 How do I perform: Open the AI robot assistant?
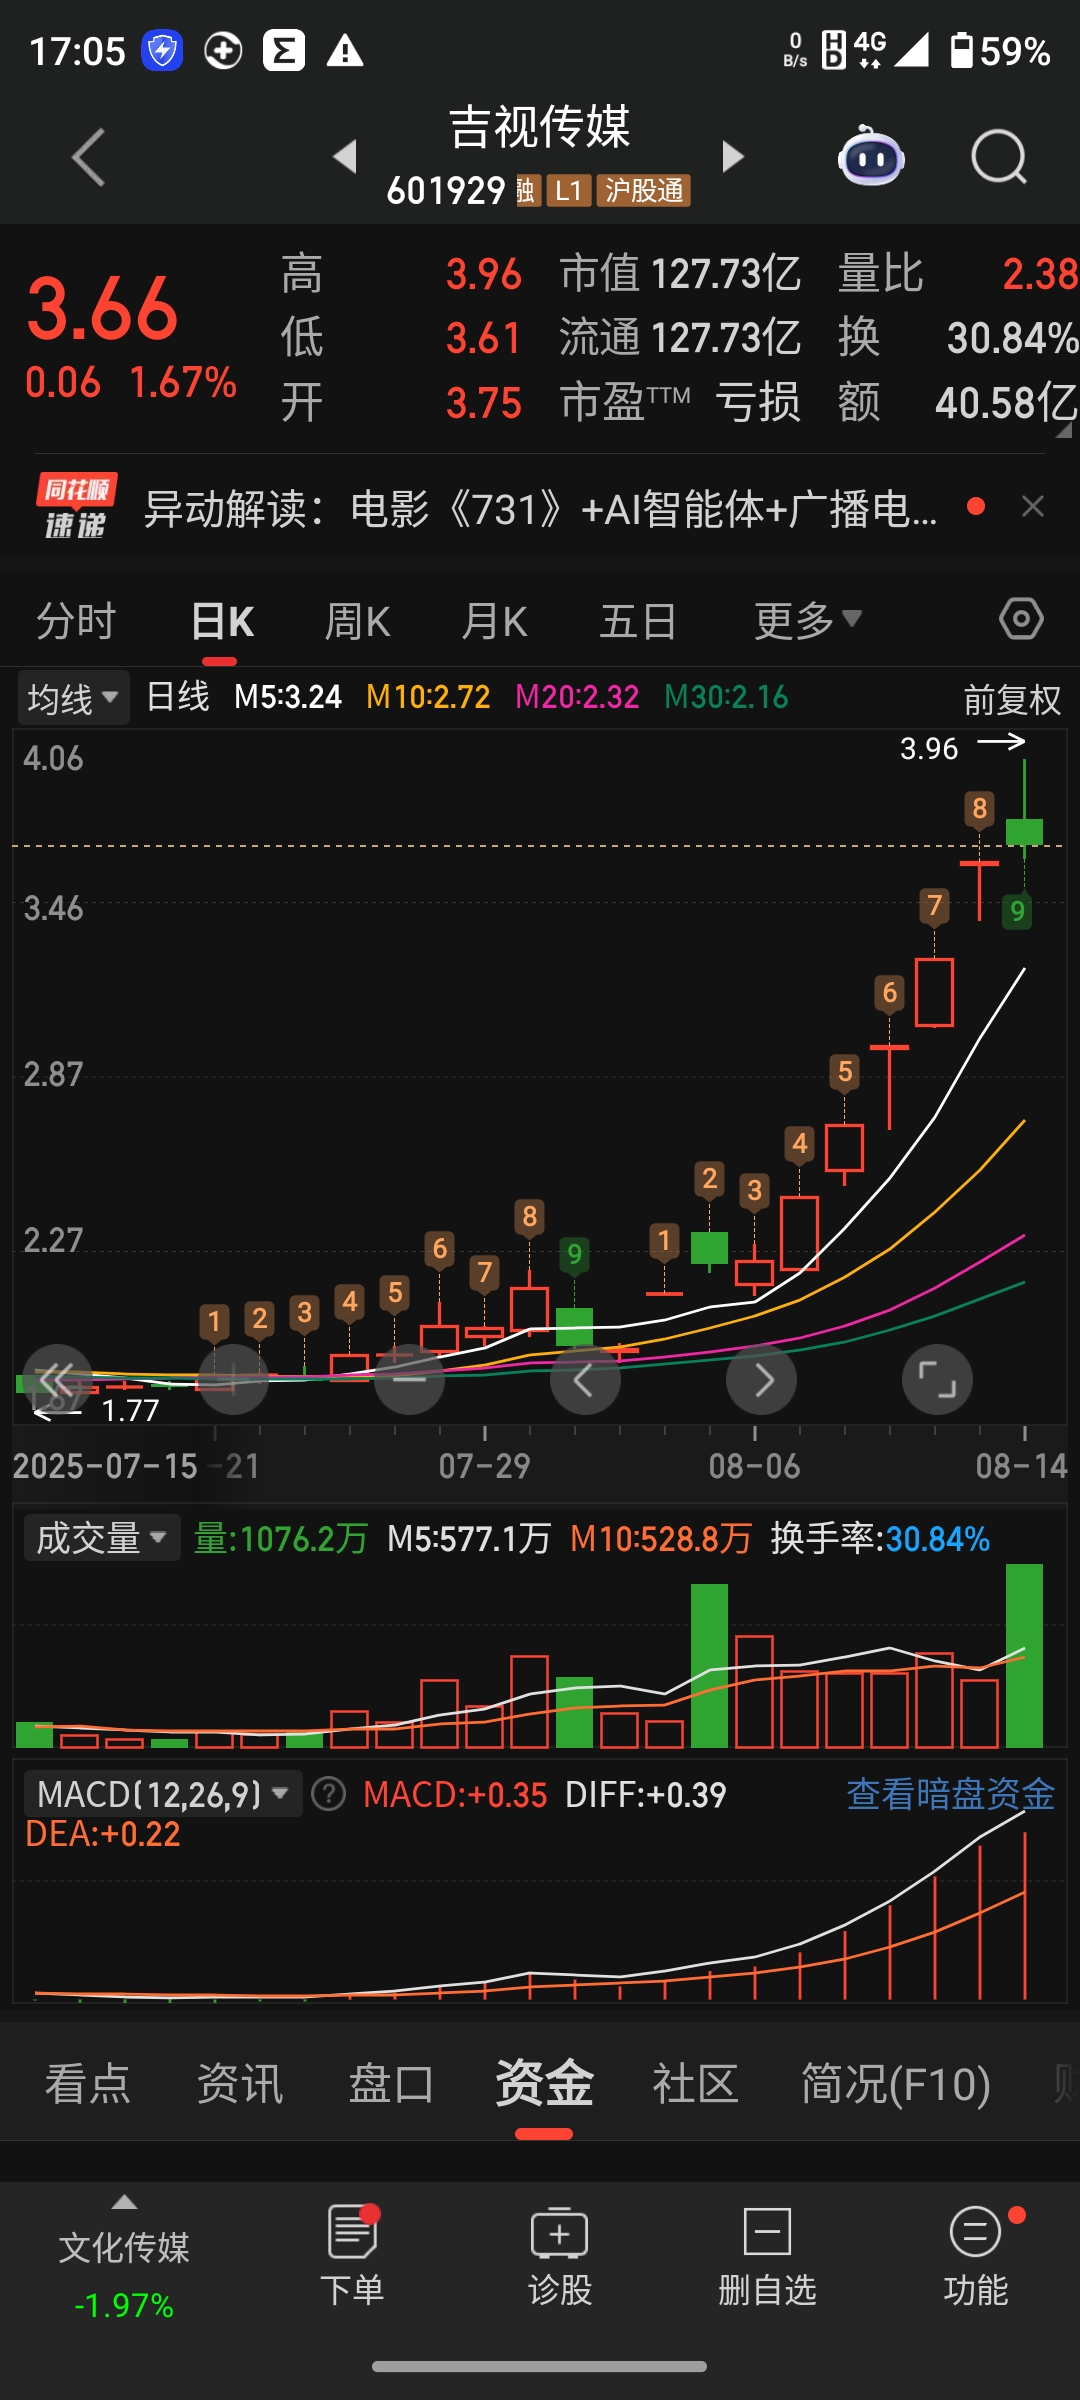871,157
